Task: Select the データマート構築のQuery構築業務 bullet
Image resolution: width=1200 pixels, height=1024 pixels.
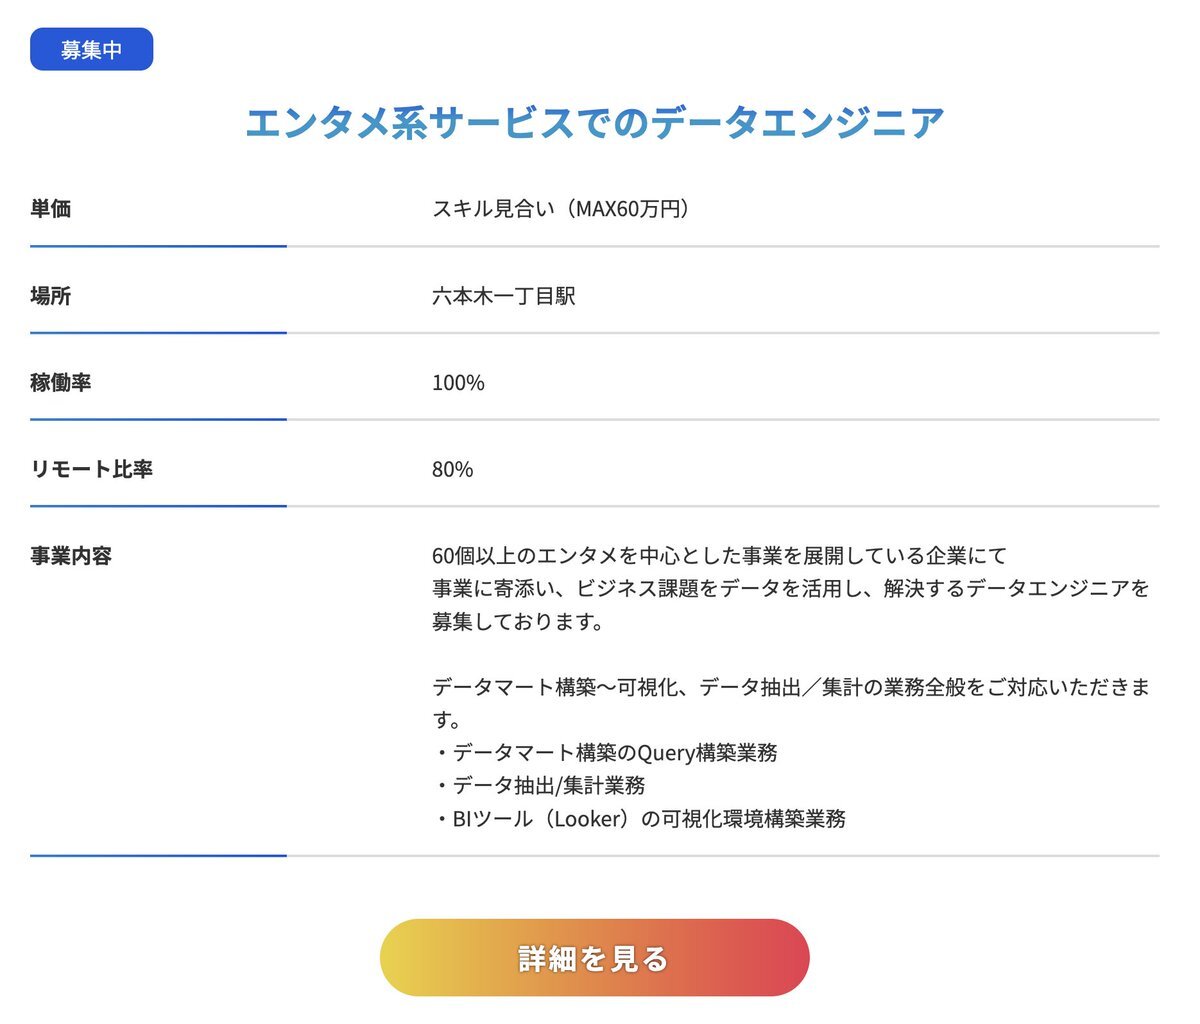Action: (605, 752)
